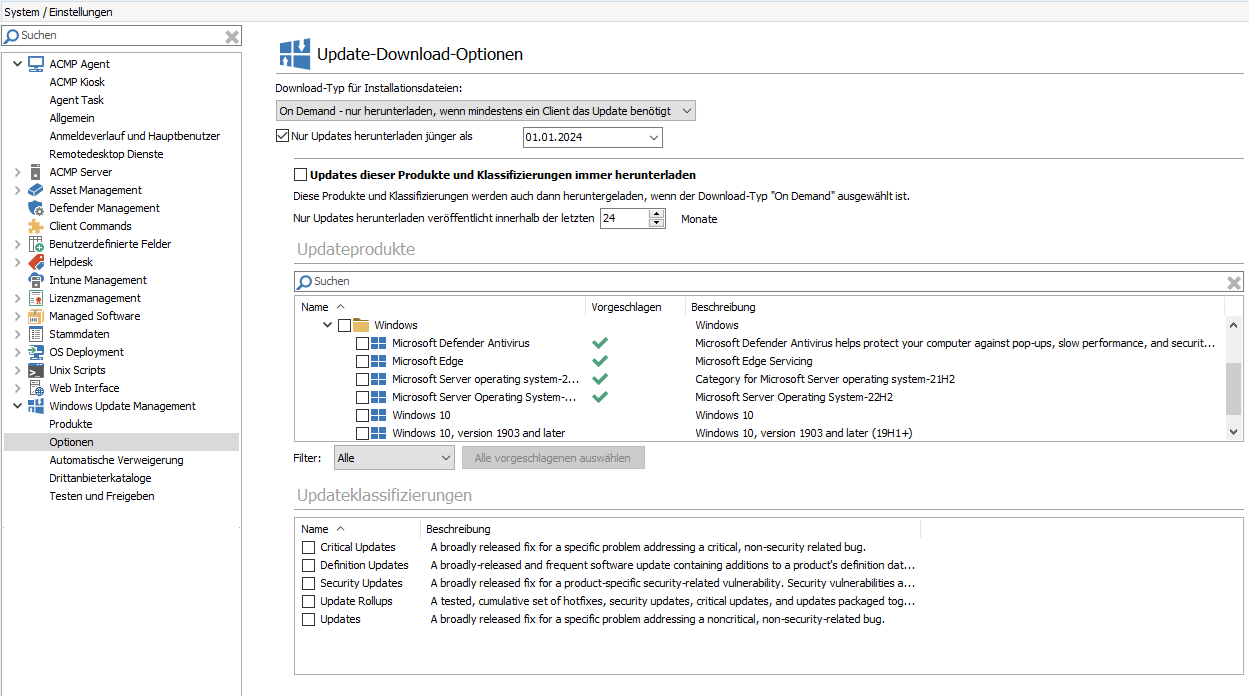Uncheck Nur Updates herunterladen jünger als
Screen dimensions: 1251x699
(282, 136)
